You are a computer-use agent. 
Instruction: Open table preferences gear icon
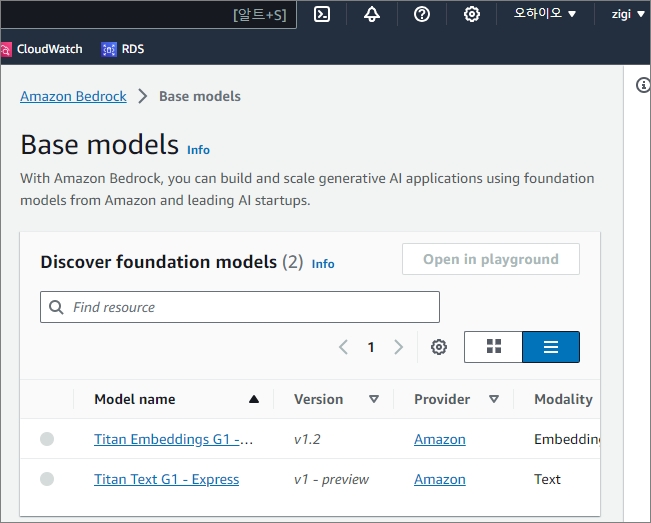[x=439, y=347]
